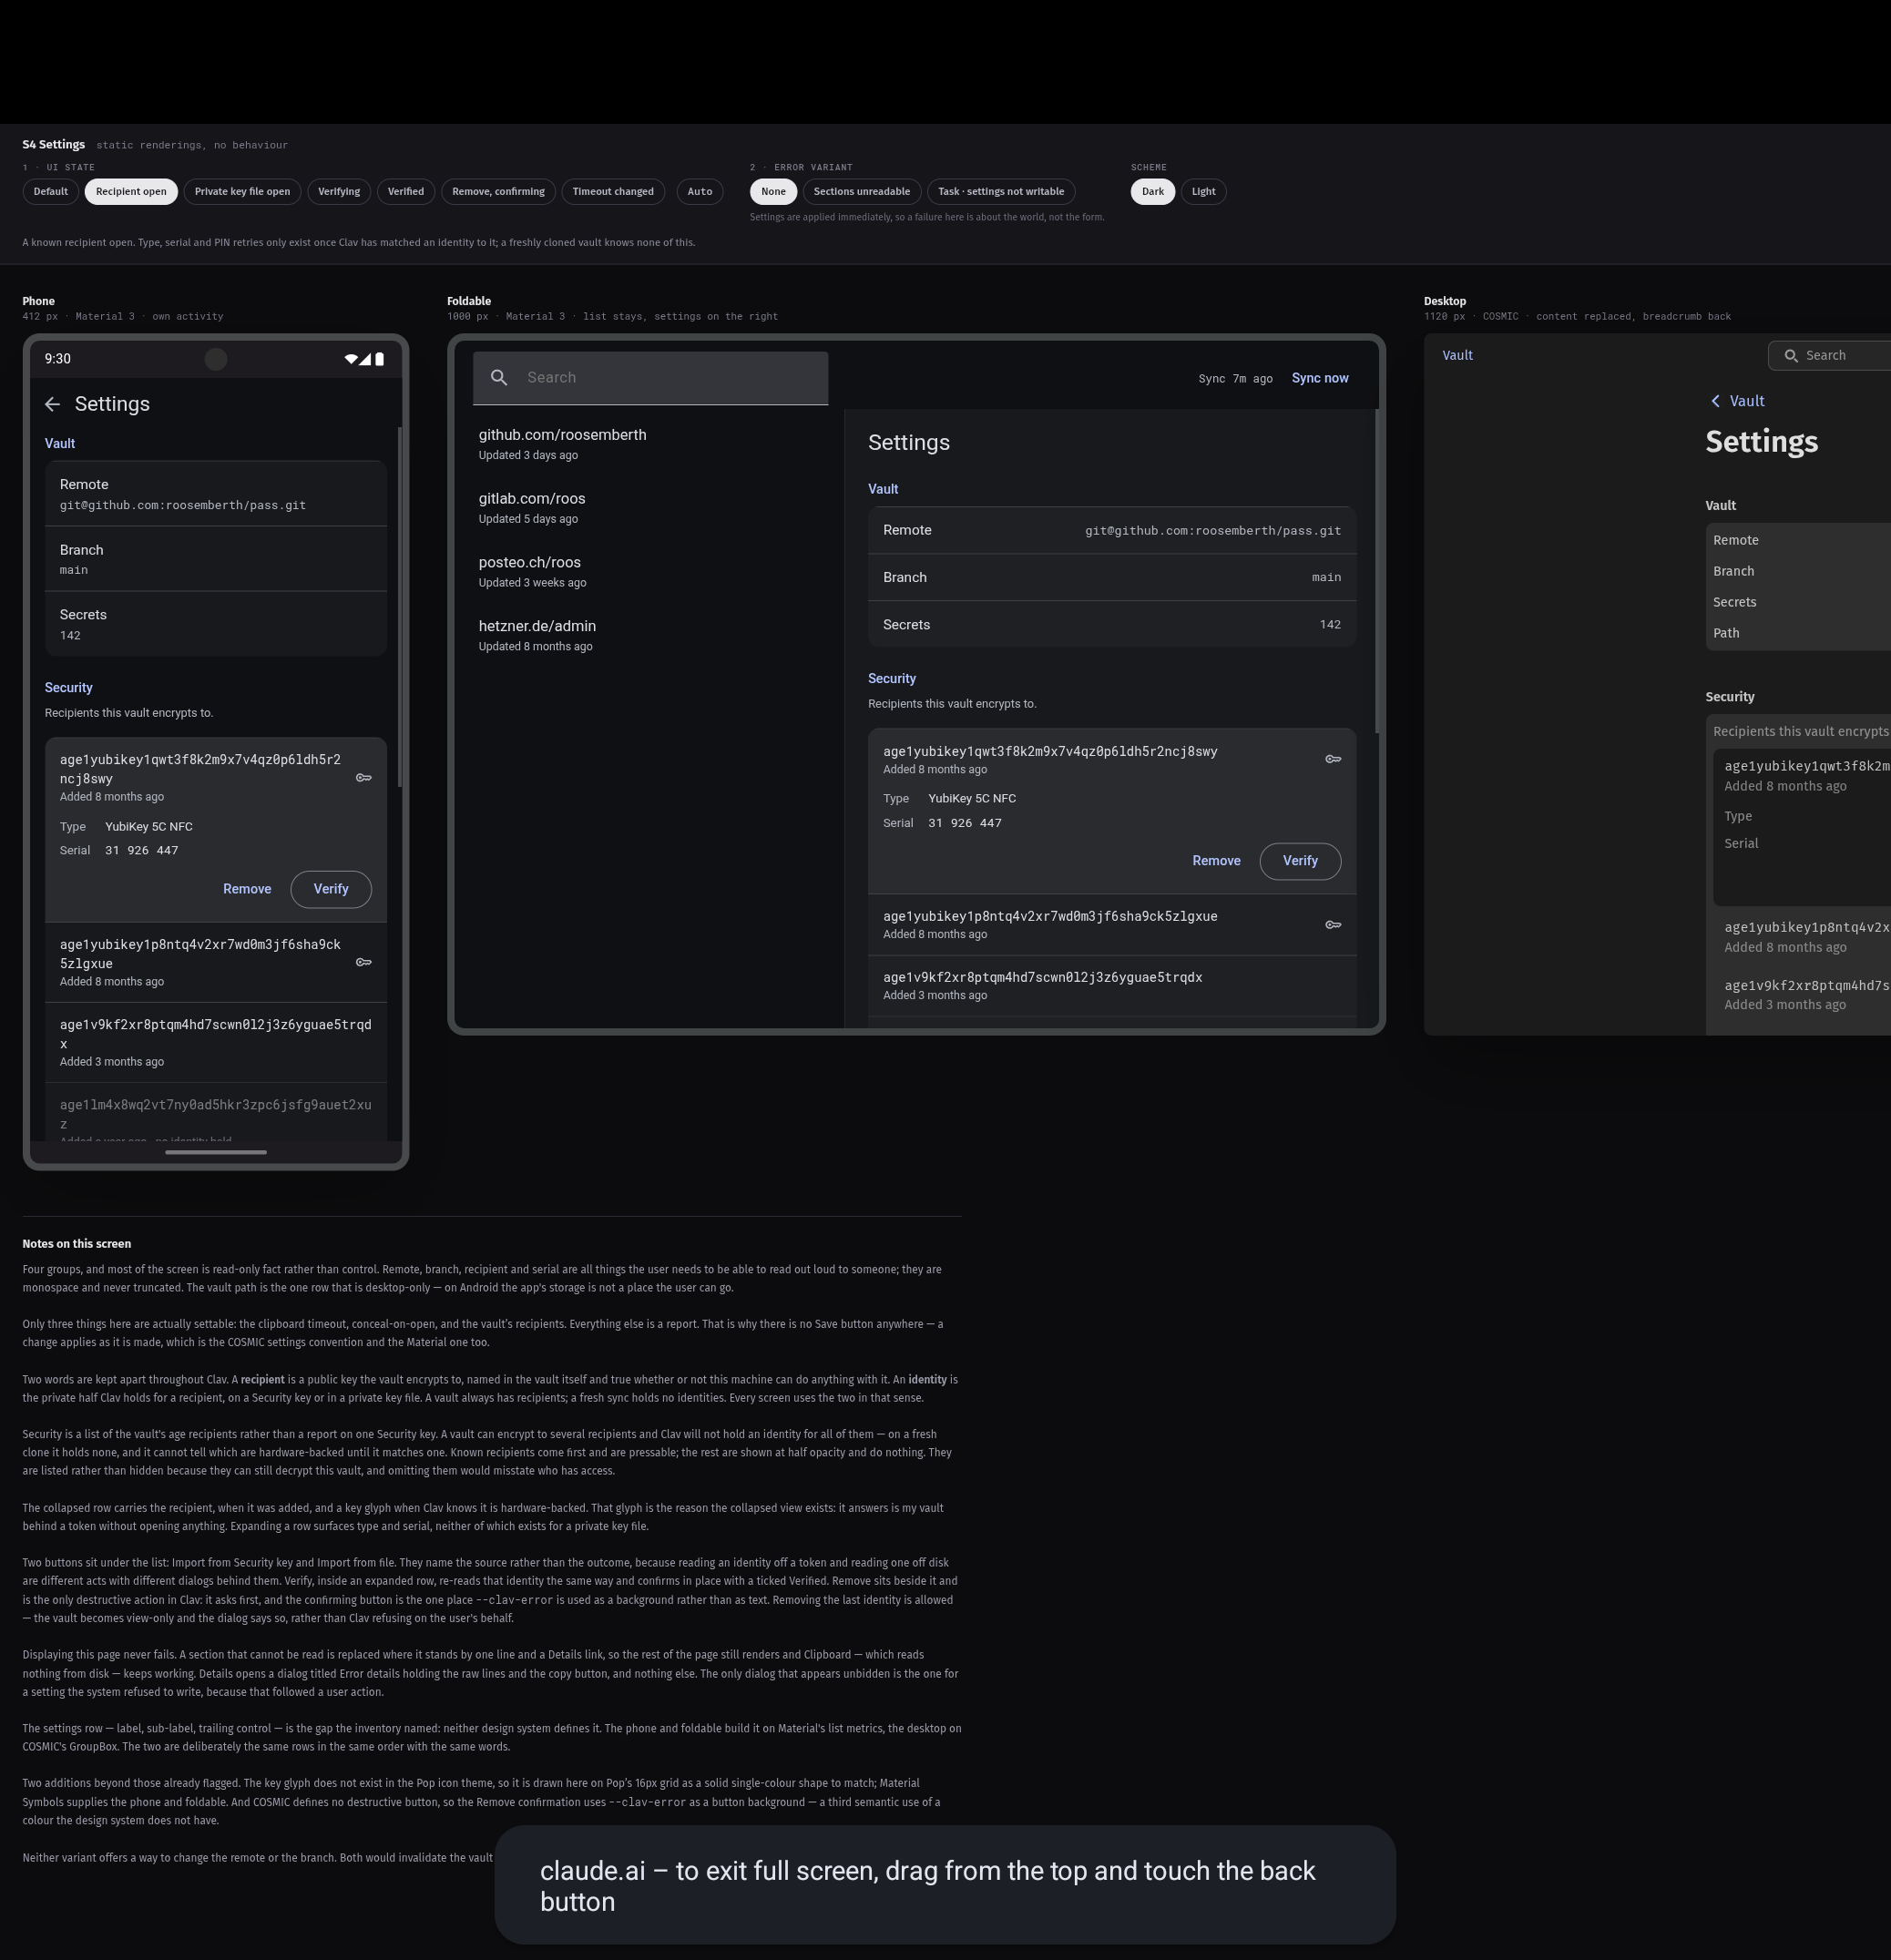Select the Recipient open UI state
The width and height of the screenshot is (1891, 1960).
[x=131, y=192]
